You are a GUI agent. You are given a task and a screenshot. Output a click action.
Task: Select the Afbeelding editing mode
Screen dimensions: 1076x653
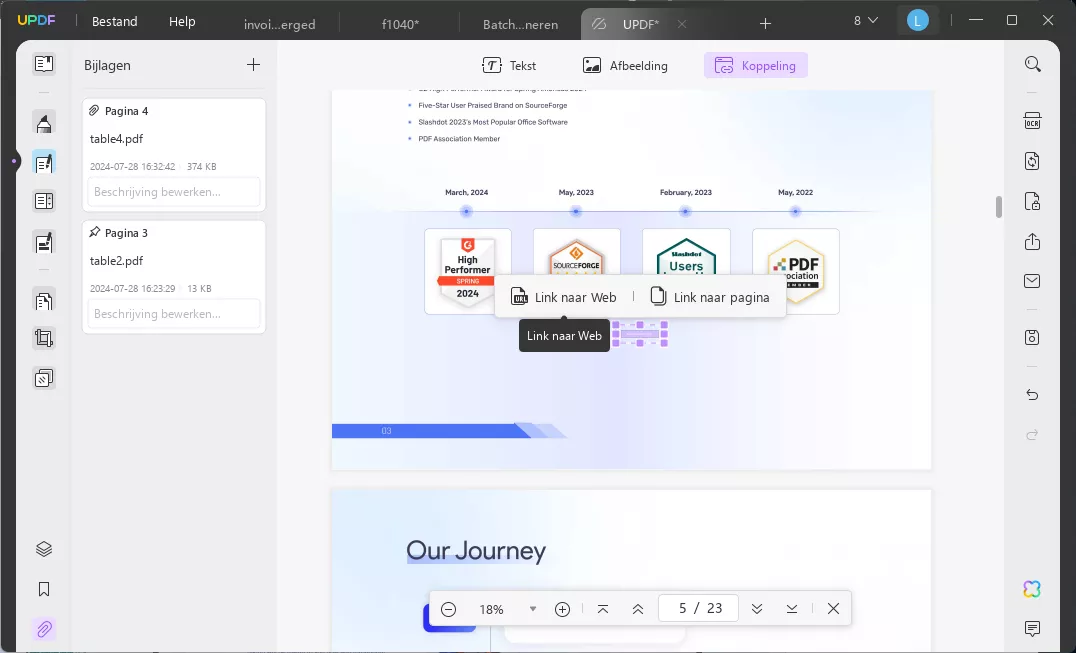(624, 66)
